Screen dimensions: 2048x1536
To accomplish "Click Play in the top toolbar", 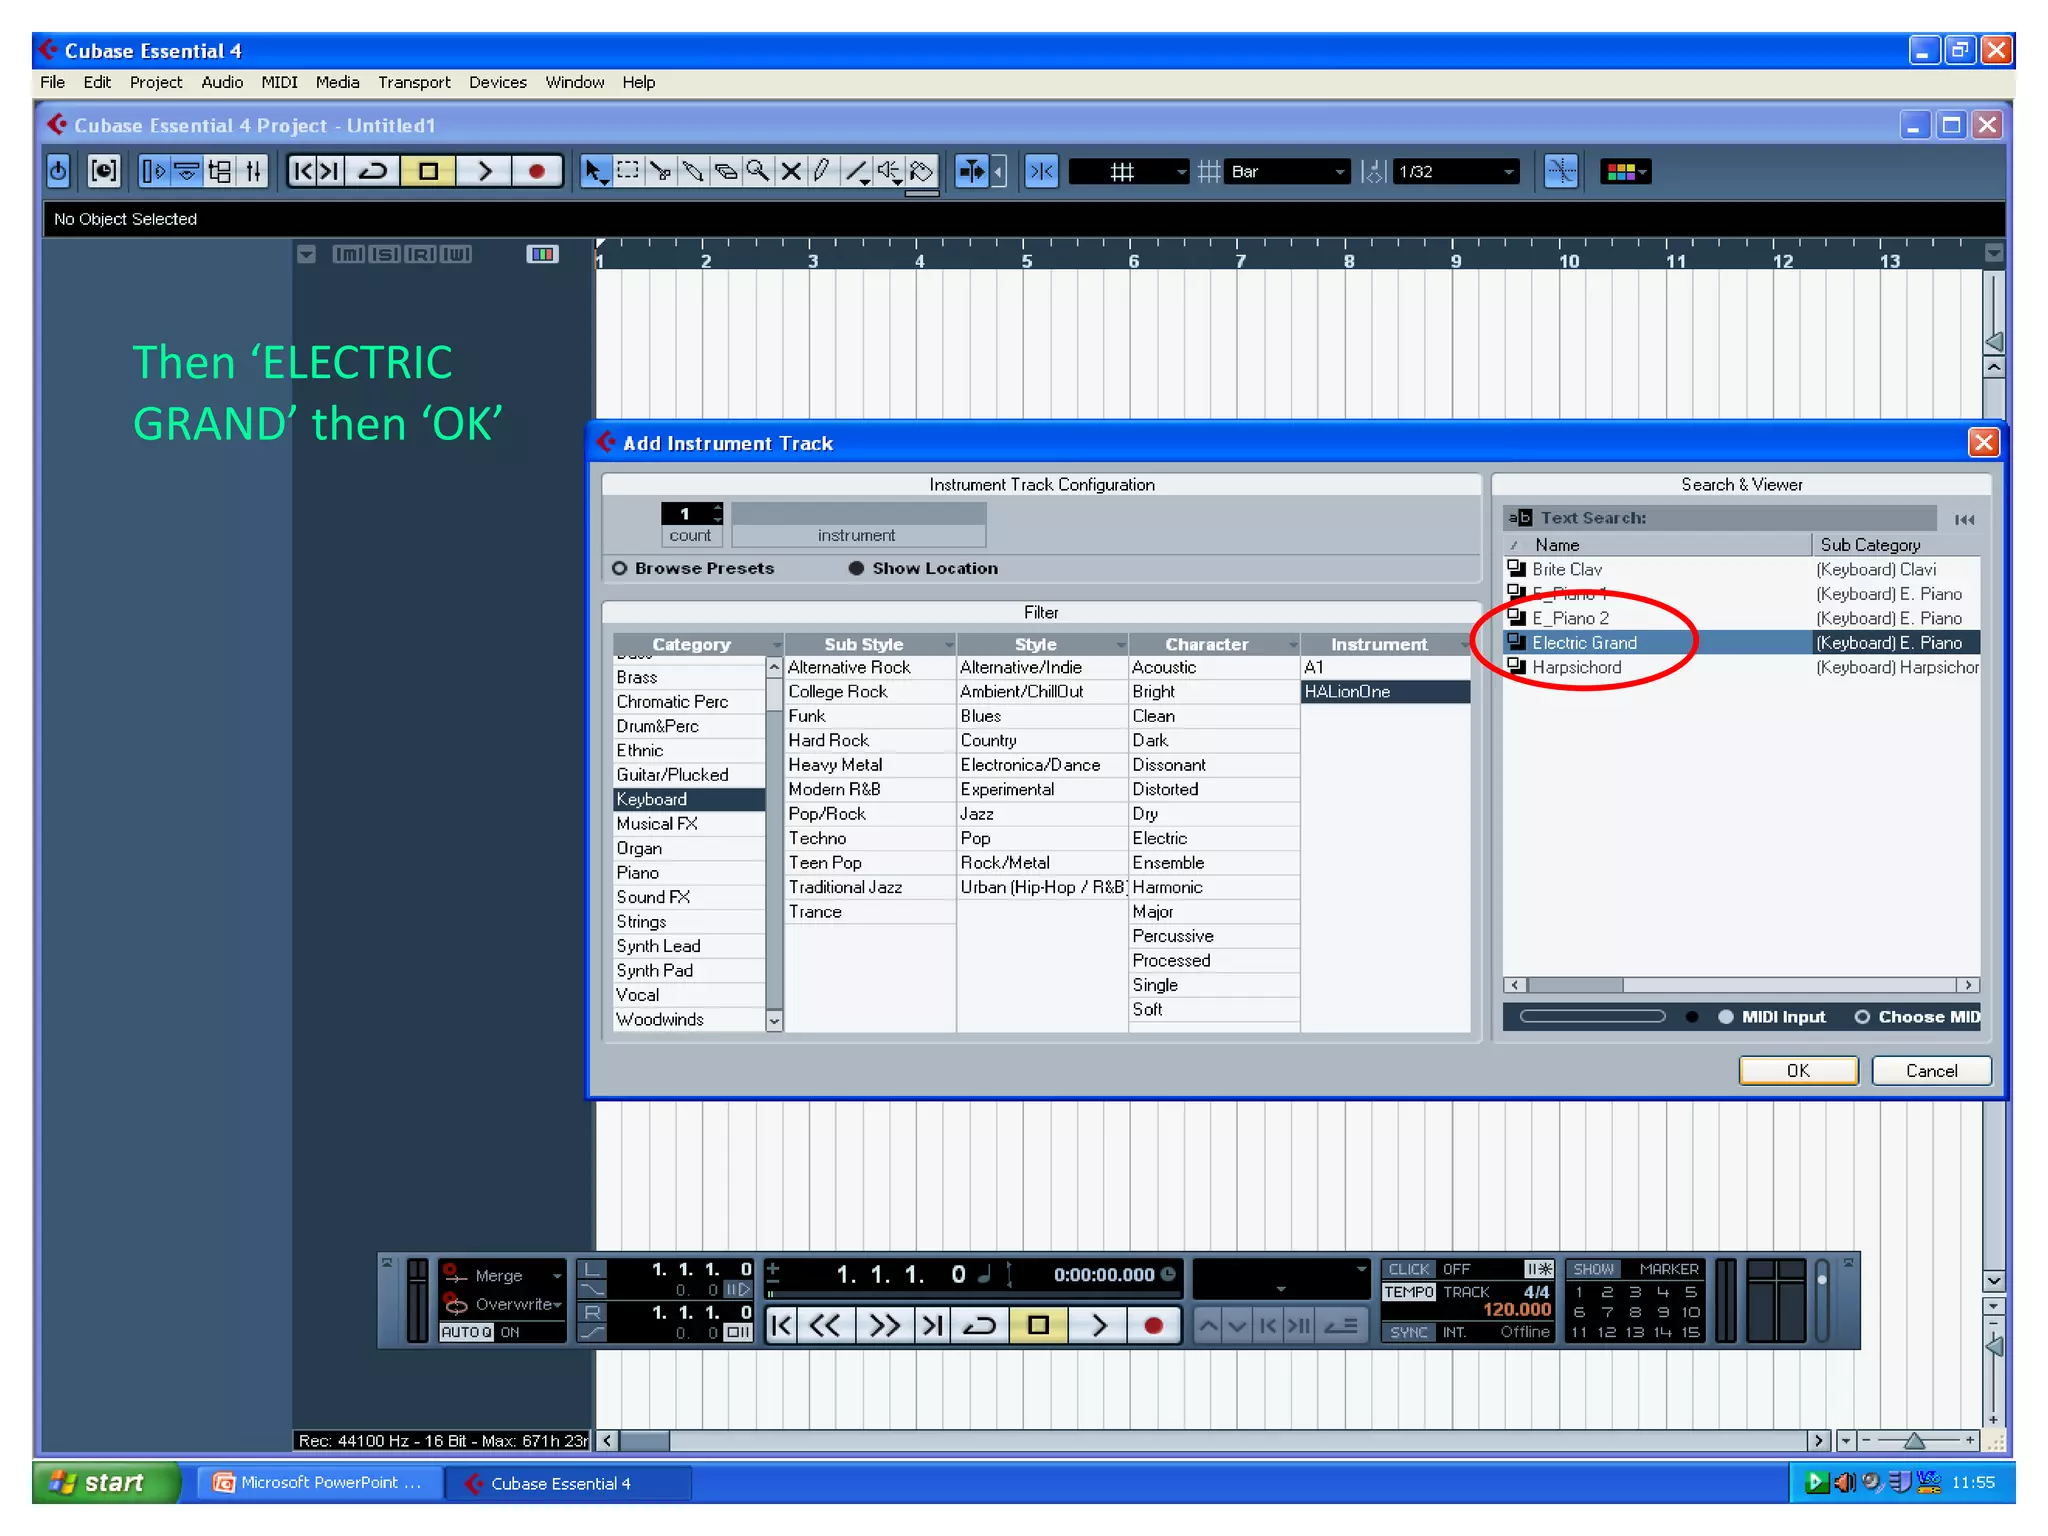I will click(485, 172).
